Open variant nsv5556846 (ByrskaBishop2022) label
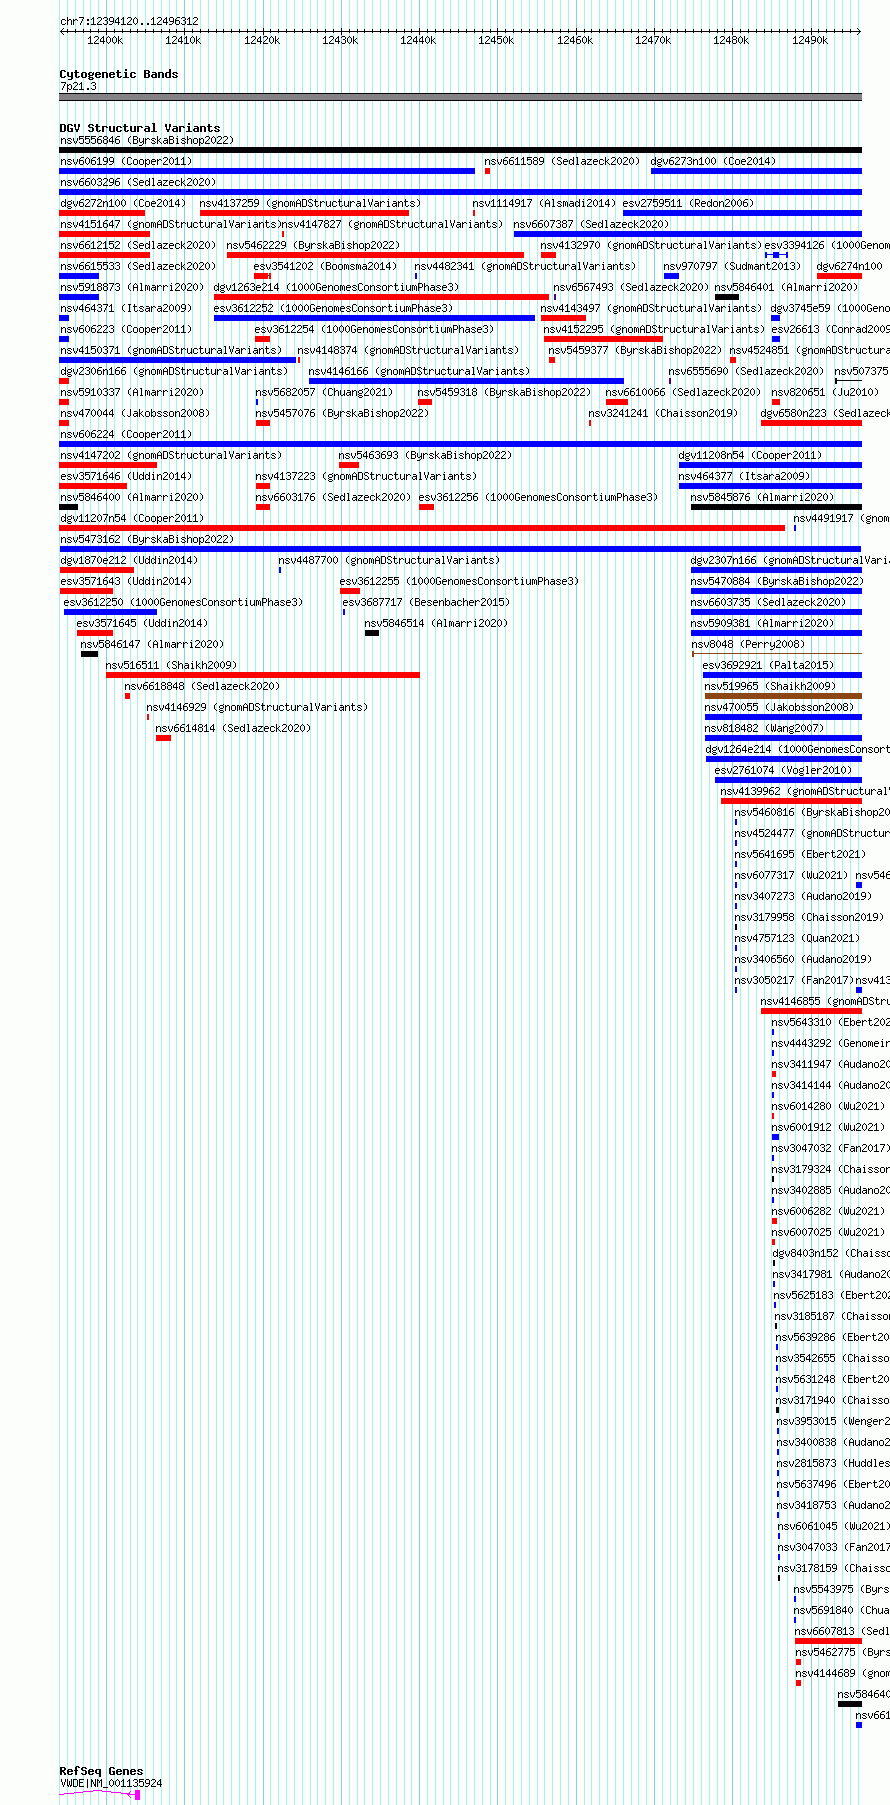 [147, 140]
